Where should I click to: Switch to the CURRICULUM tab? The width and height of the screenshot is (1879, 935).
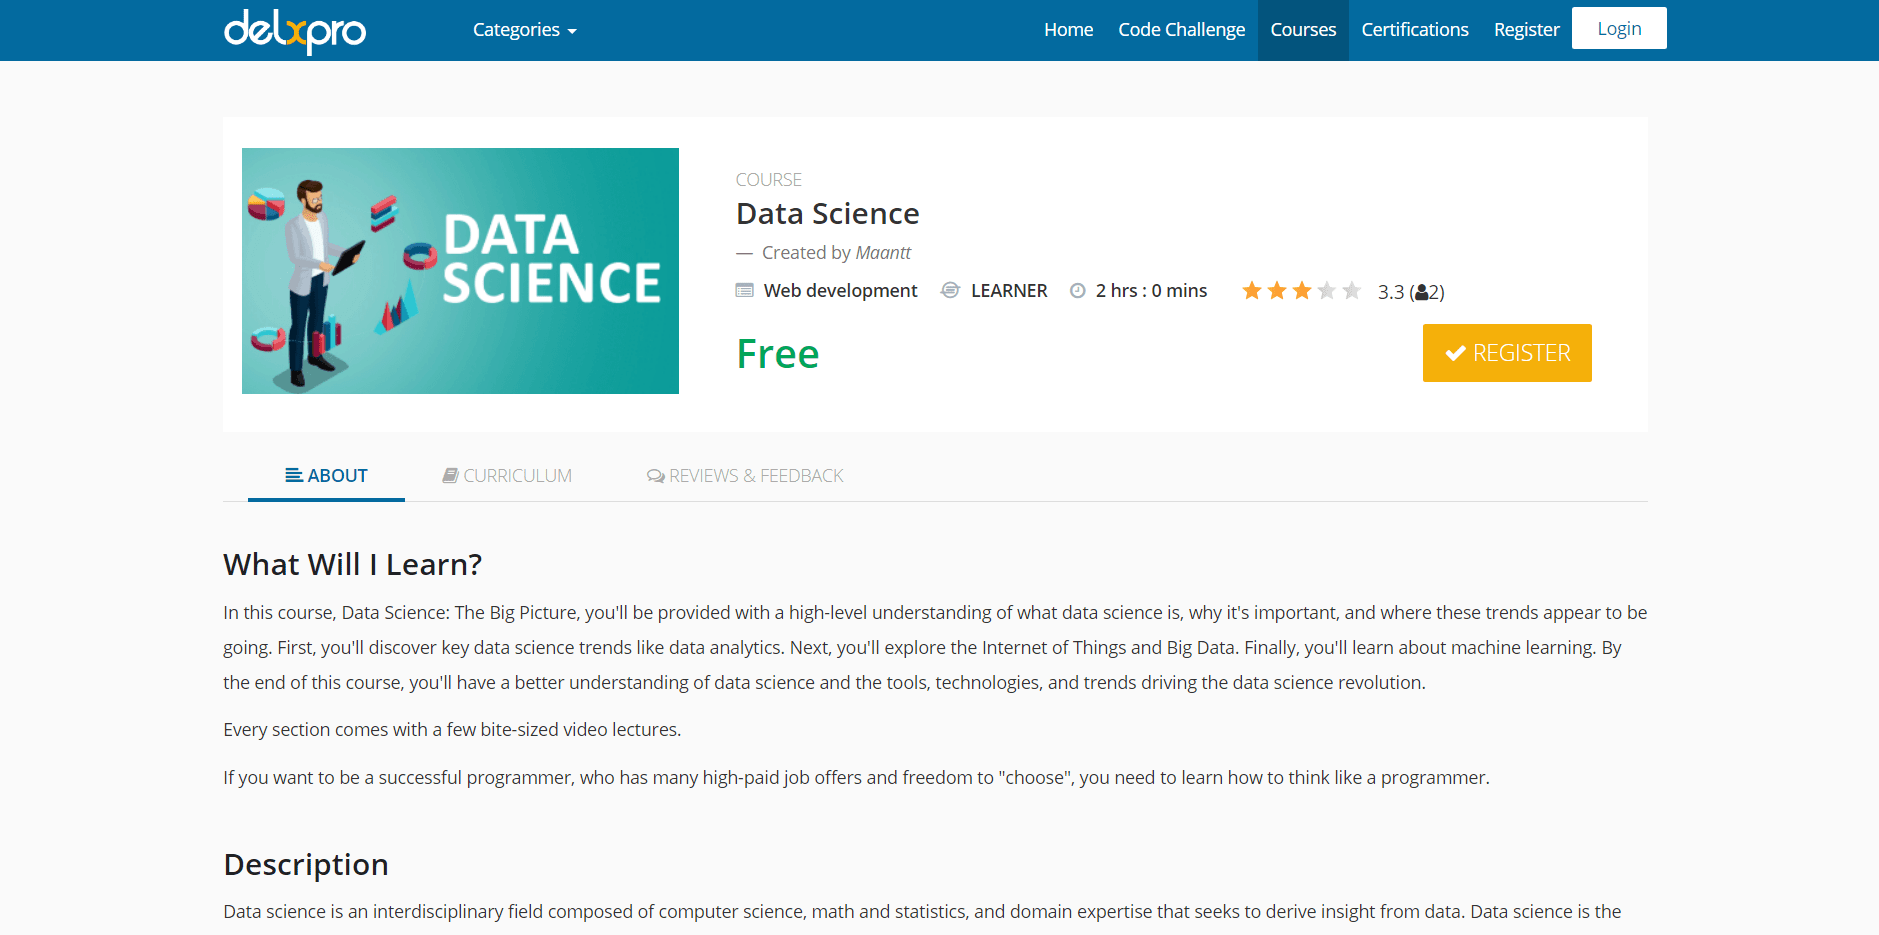pos(508,476)
